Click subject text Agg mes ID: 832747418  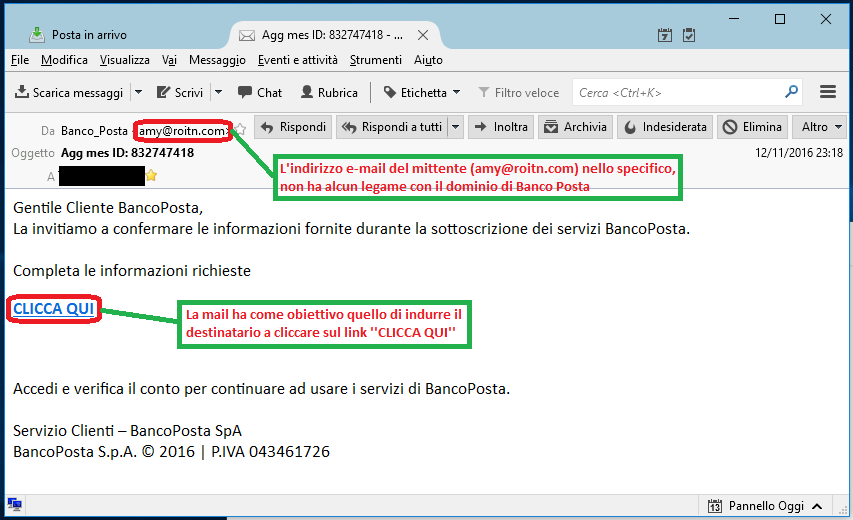(127, 153)
